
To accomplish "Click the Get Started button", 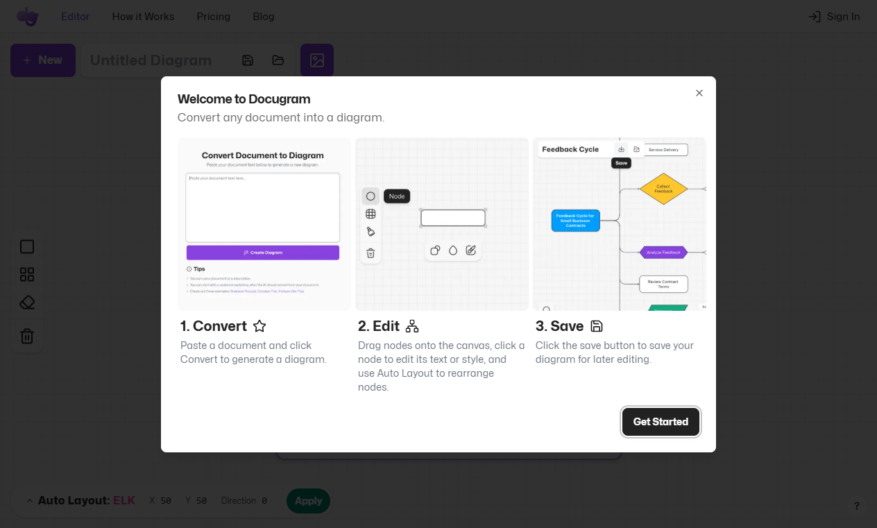I will pos(661,422).
